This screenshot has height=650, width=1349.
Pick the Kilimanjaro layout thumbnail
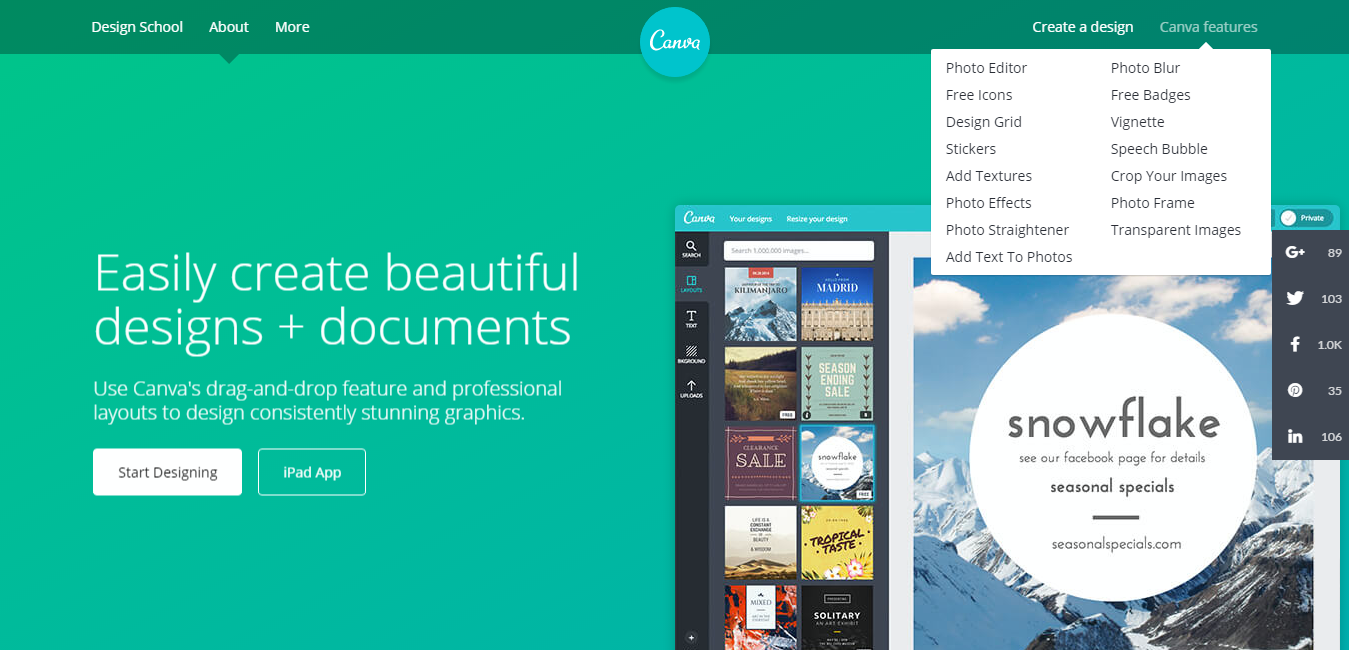[x=761, y=303]
